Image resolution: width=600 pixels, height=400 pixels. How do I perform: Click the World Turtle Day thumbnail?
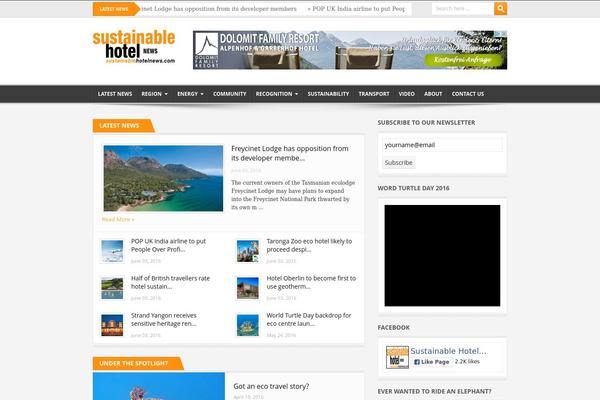click(x=248, y=325)
